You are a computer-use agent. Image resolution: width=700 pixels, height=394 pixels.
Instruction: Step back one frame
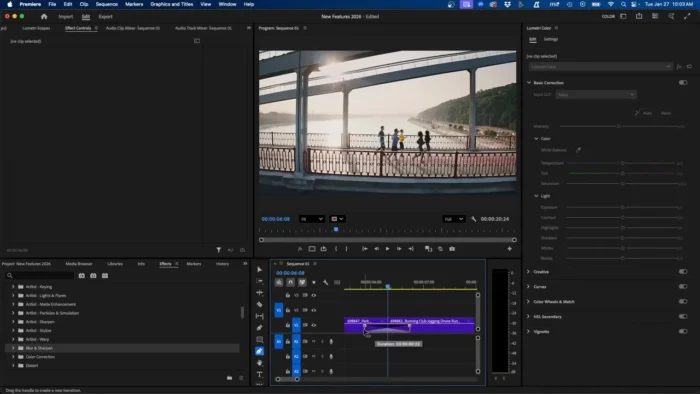coord(376,249)
